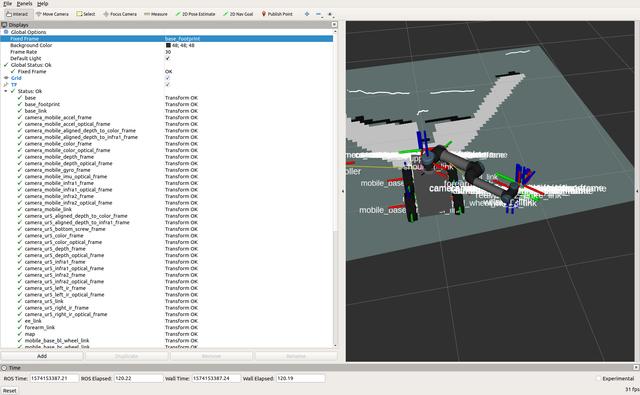640x395 pixels.
Task: Click the Duplicate button
Action: click(127, 356)
